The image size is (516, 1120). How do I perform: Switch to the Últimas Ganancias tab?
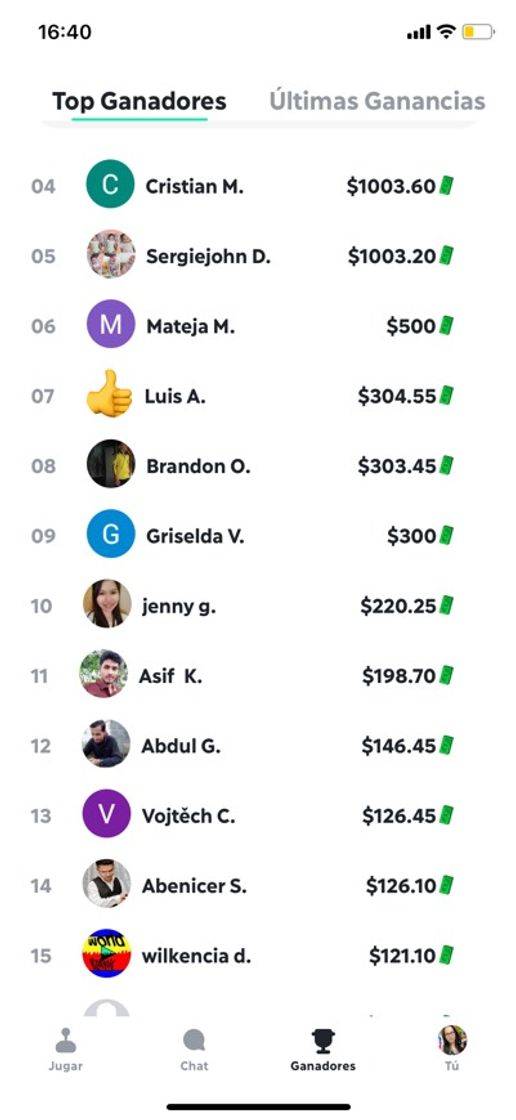[377, 101]
